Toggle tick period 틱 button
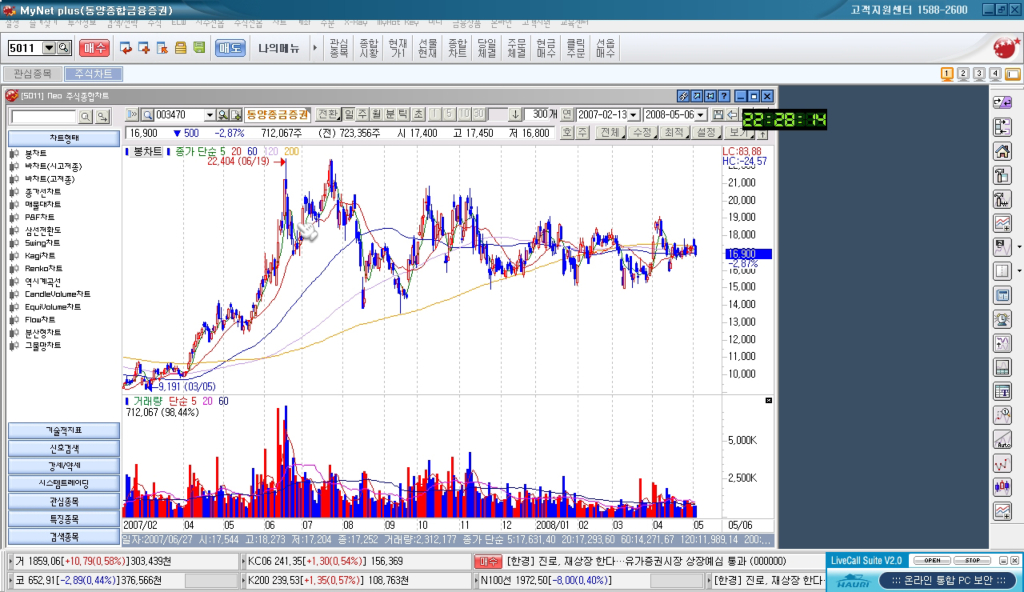This screenshot has height=592, width=1024. pyautogui.click(x=404, y=114)
